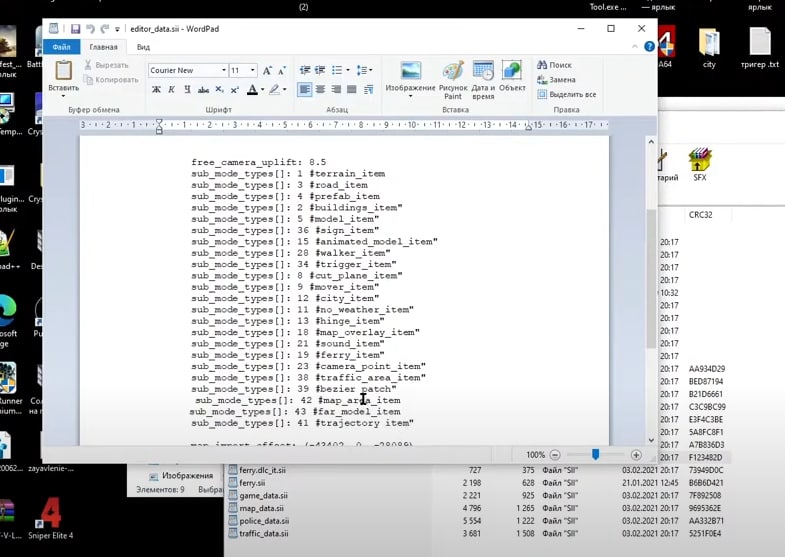Switch to the Вид ribbon tab

pyautogui.click(x=143, y=47)
